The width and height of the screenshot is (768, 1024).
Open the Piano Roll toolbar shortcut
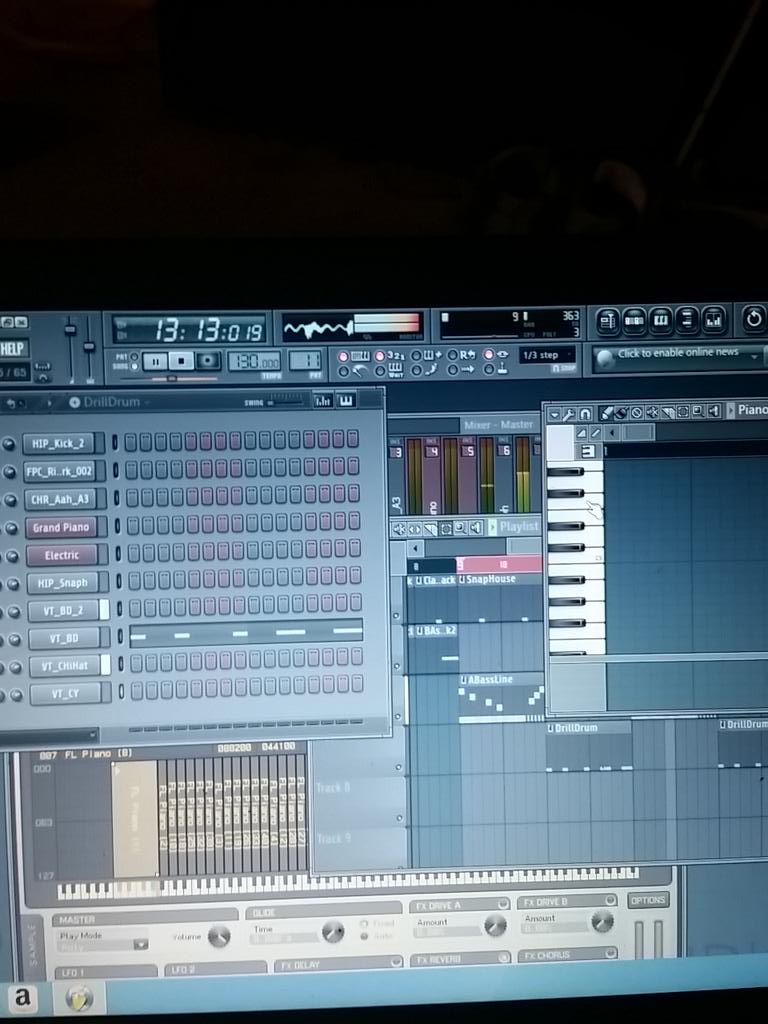pyautogui.click(x=660, y=320)
